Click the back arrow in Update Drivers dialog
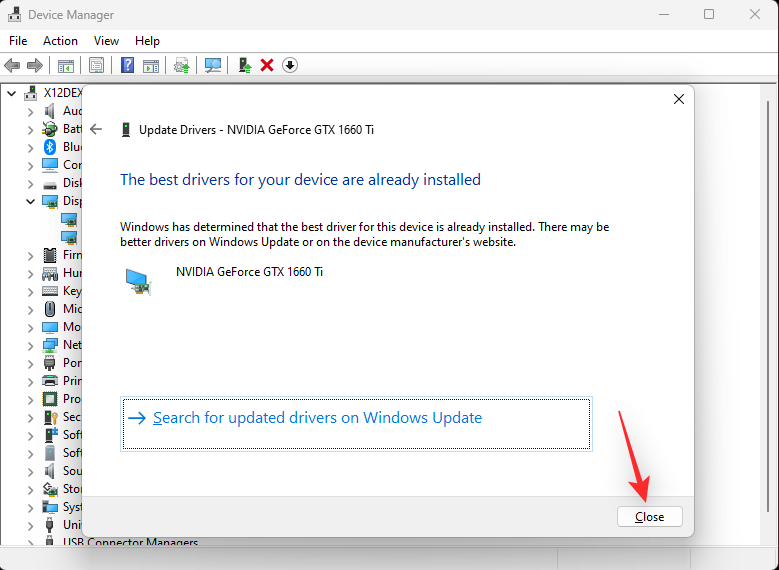Image resolution: width=779 pixels, height=570 pixels. [x=96, y=129]
